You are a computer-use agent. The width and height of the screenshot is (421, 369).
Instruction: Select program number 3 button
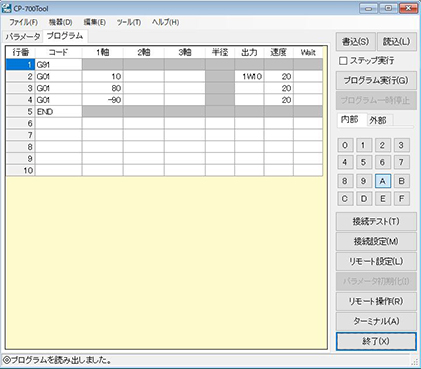401,145
